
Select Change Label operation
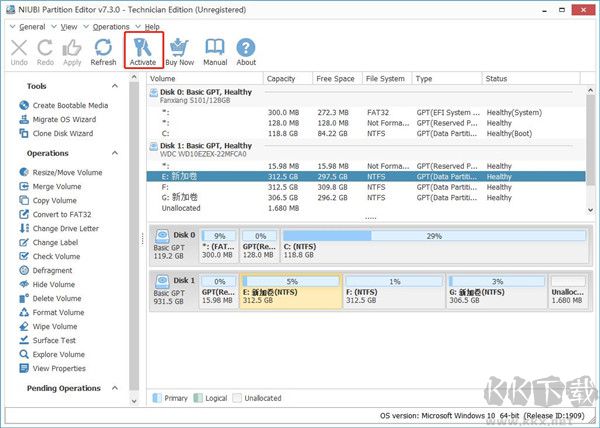(x=49, y=242)
